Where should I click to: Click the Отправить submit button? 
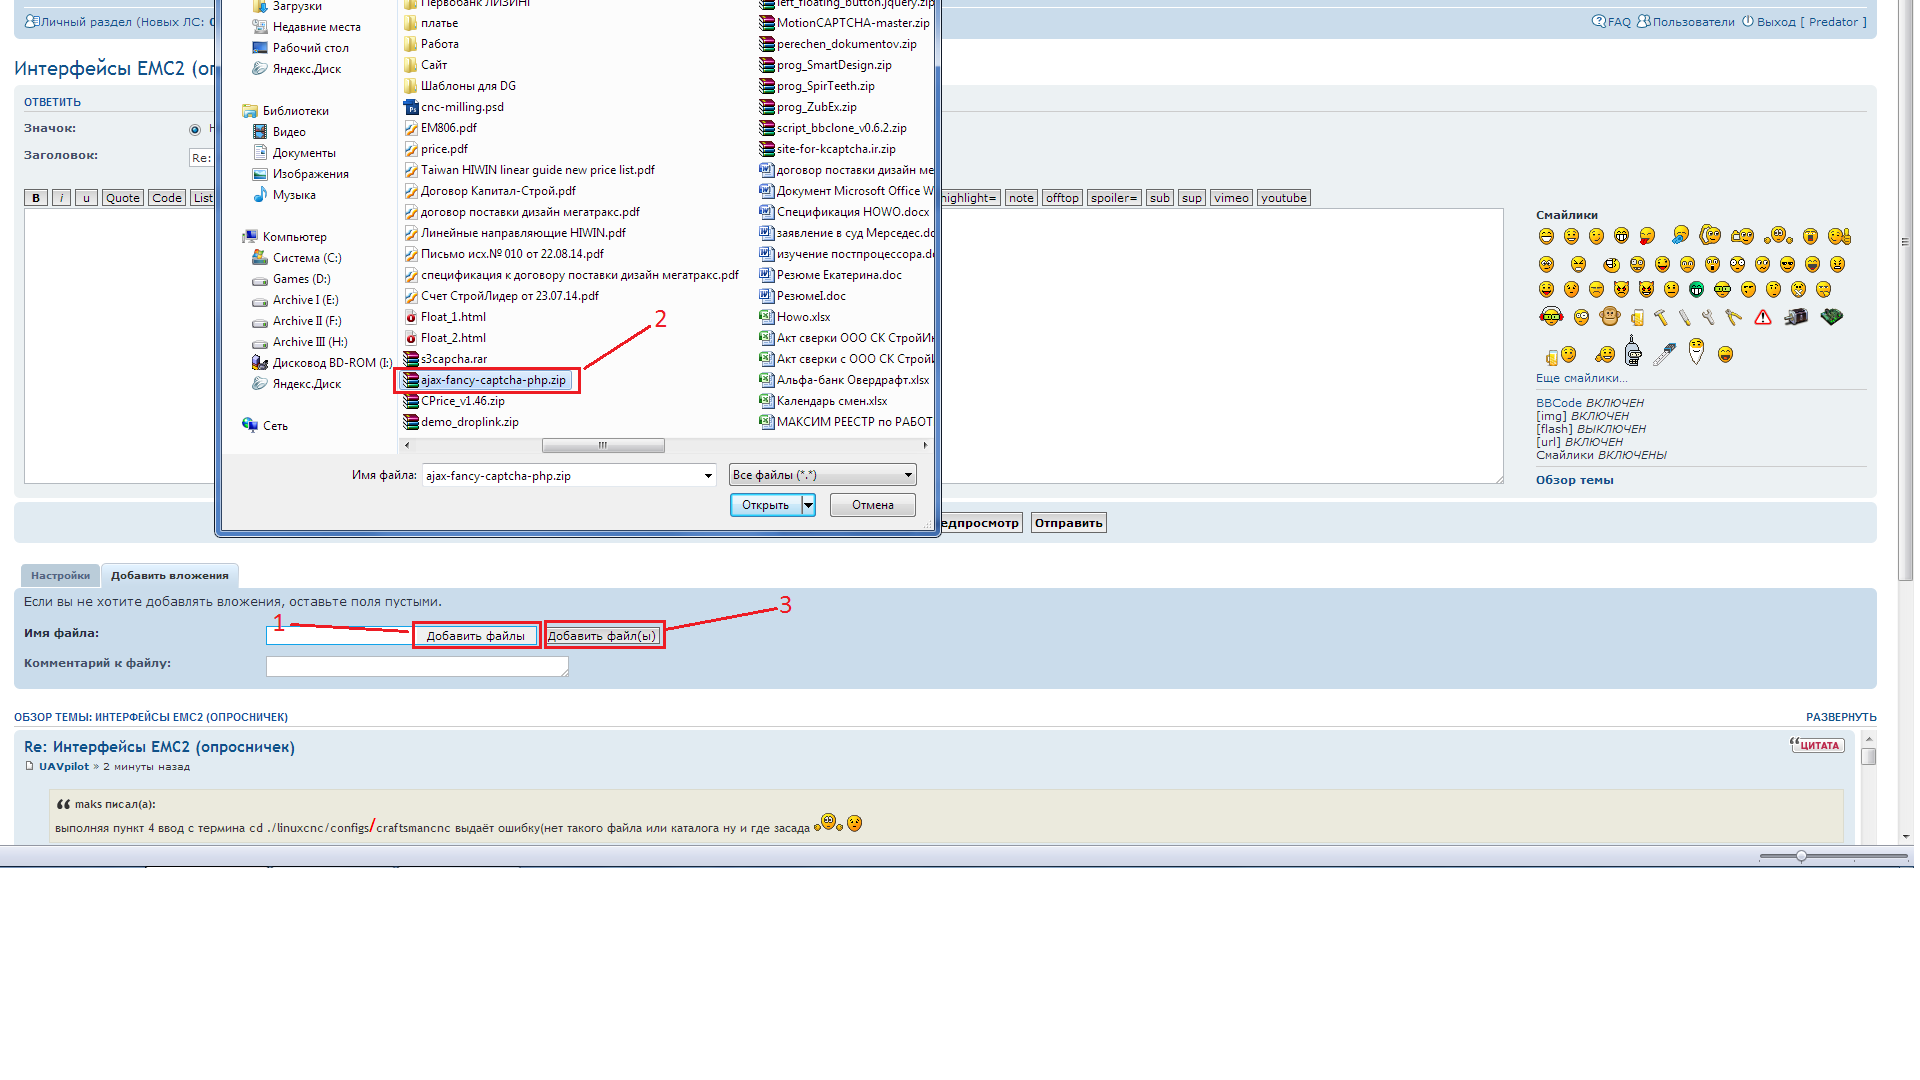(x=1068, y=523)
